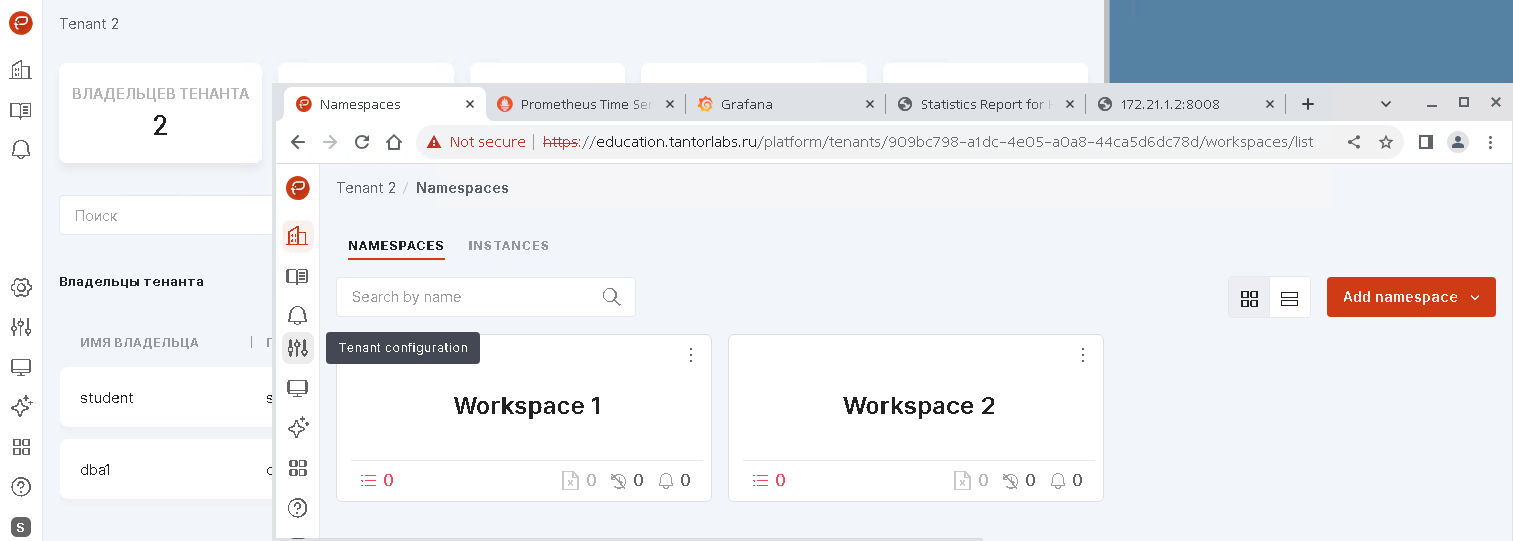The image size is (1513, 541).
Task: Open Workspace 2 three-dot menu
Action: pos(1082,355)
